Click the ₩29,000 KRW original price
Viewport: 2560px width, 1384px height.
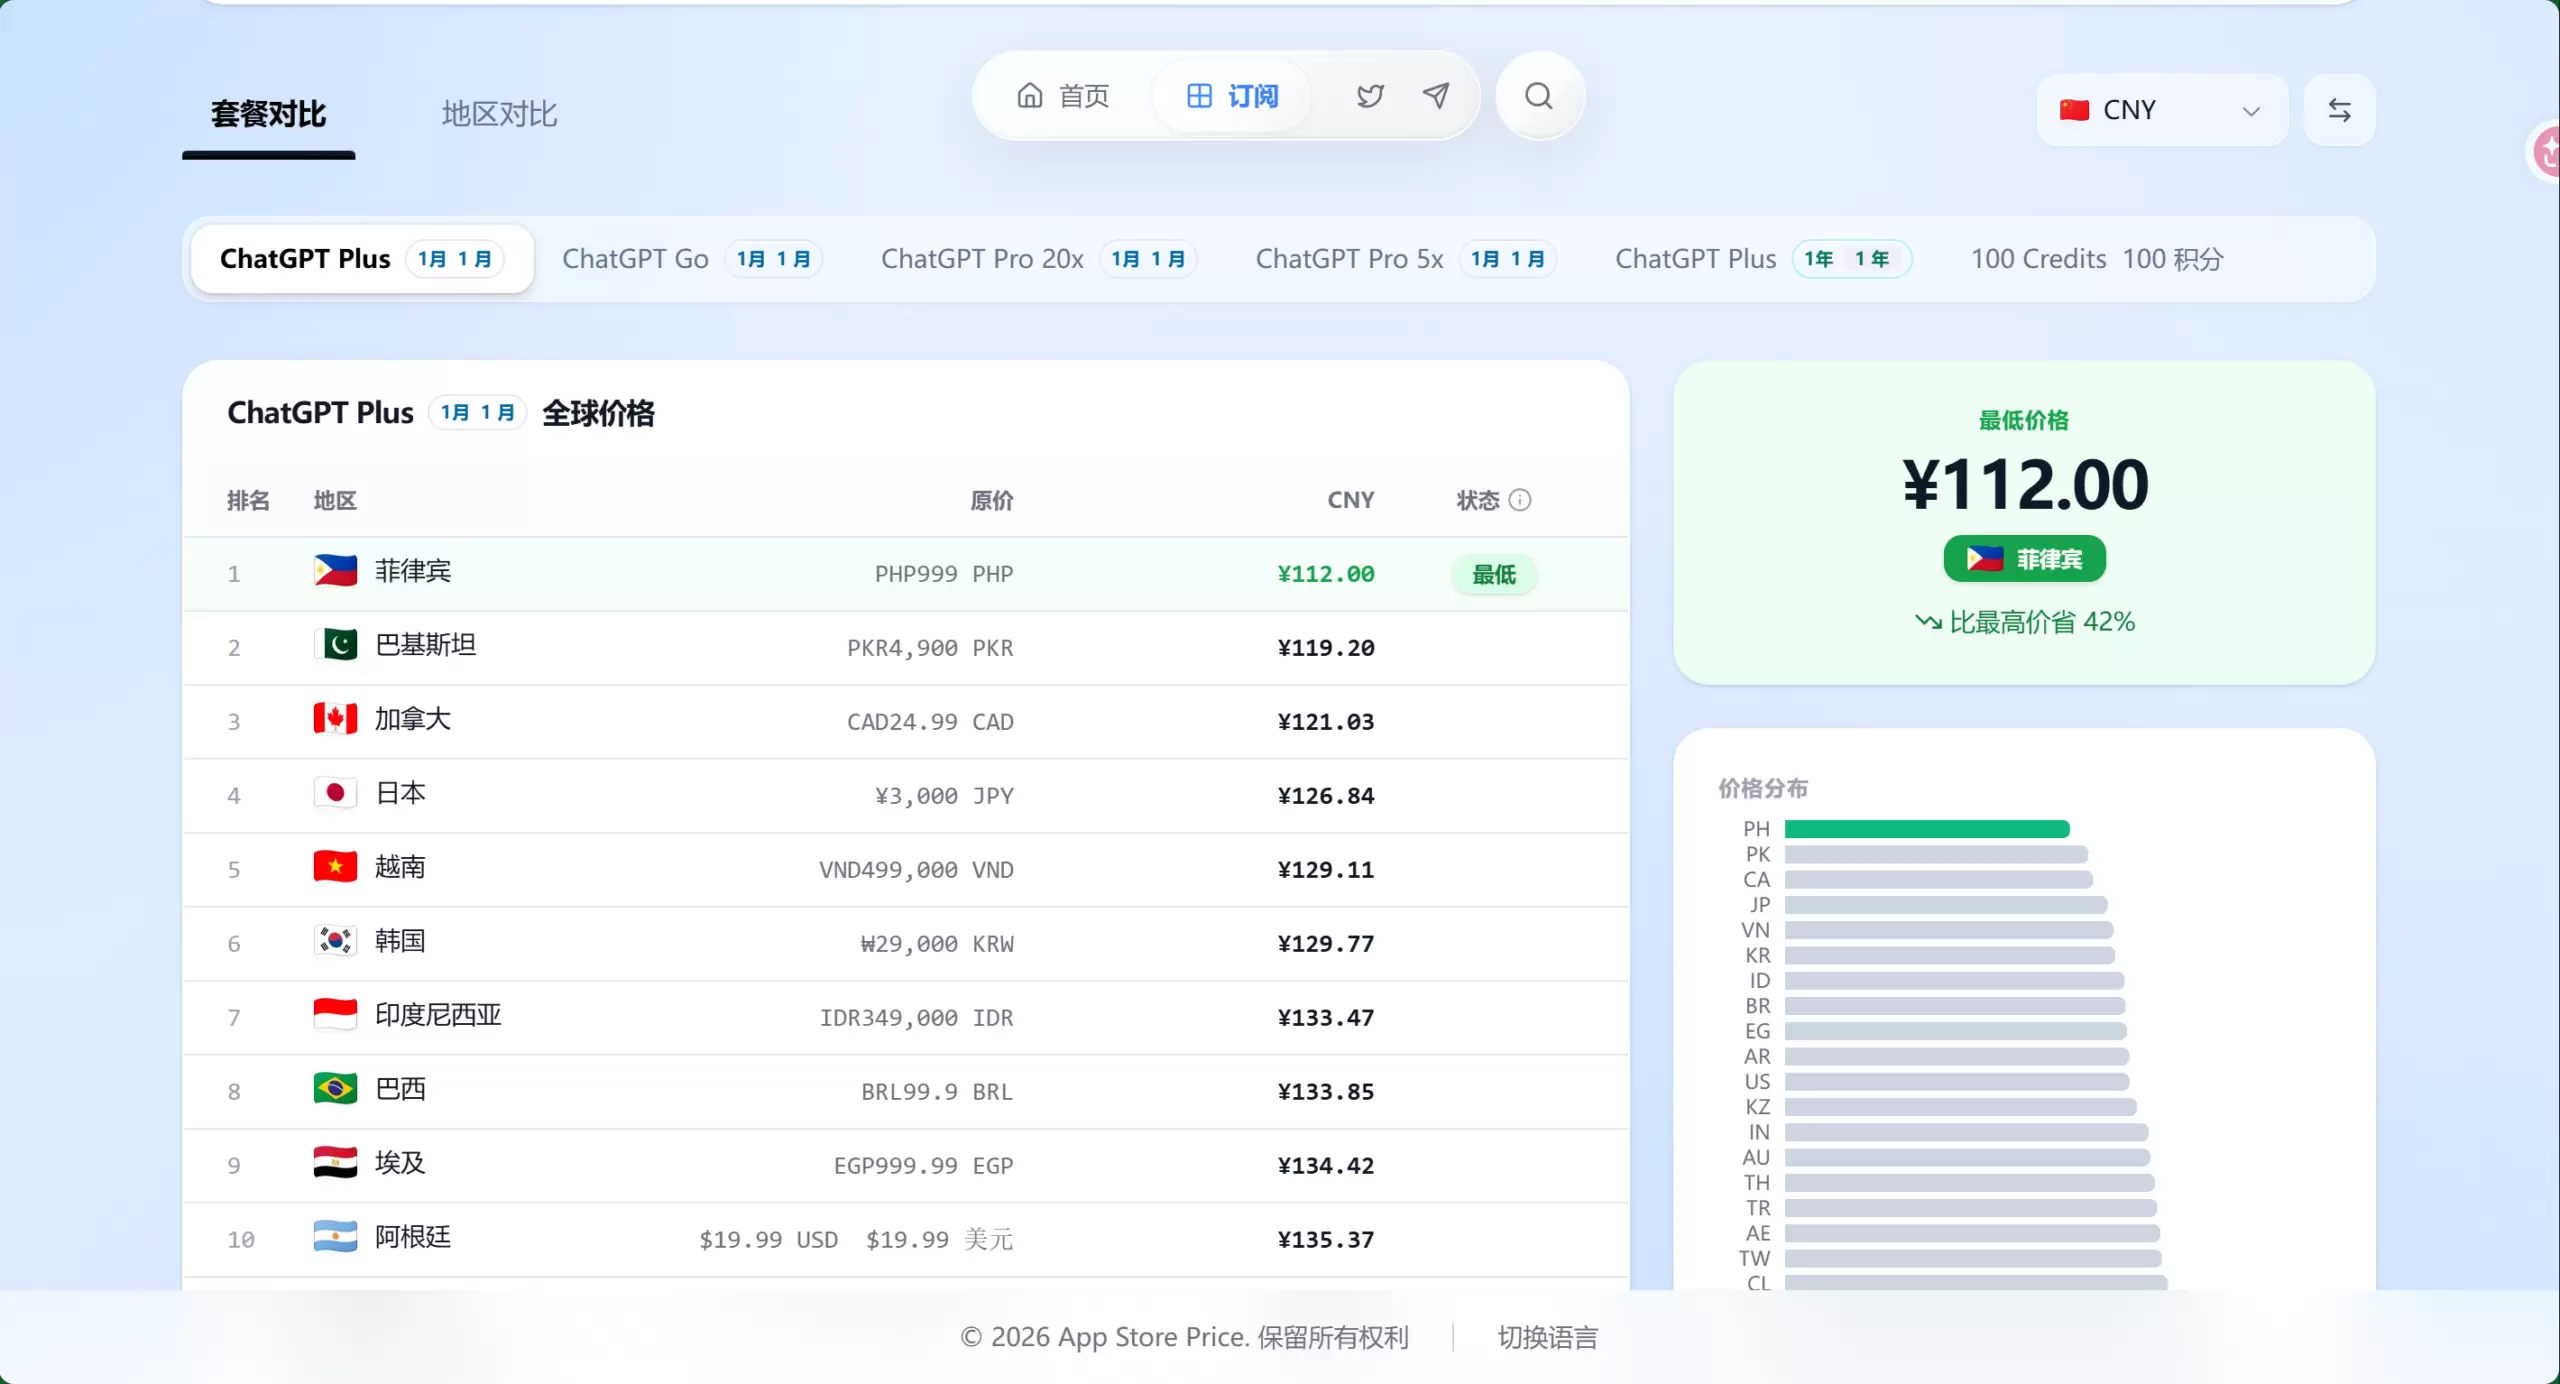(937, 944)
